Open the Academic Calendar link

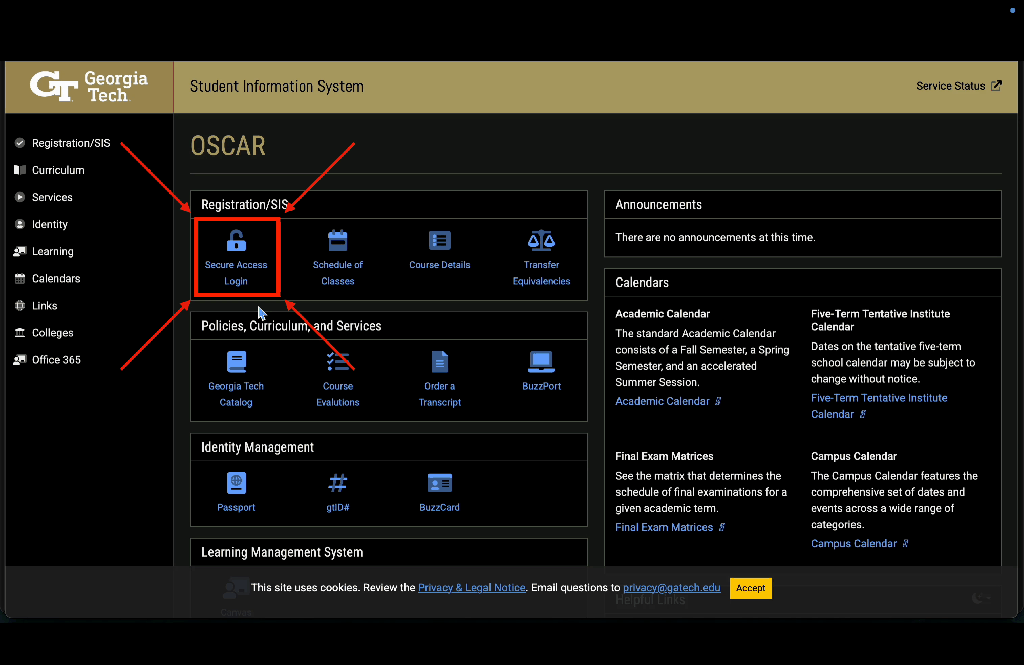668,401
